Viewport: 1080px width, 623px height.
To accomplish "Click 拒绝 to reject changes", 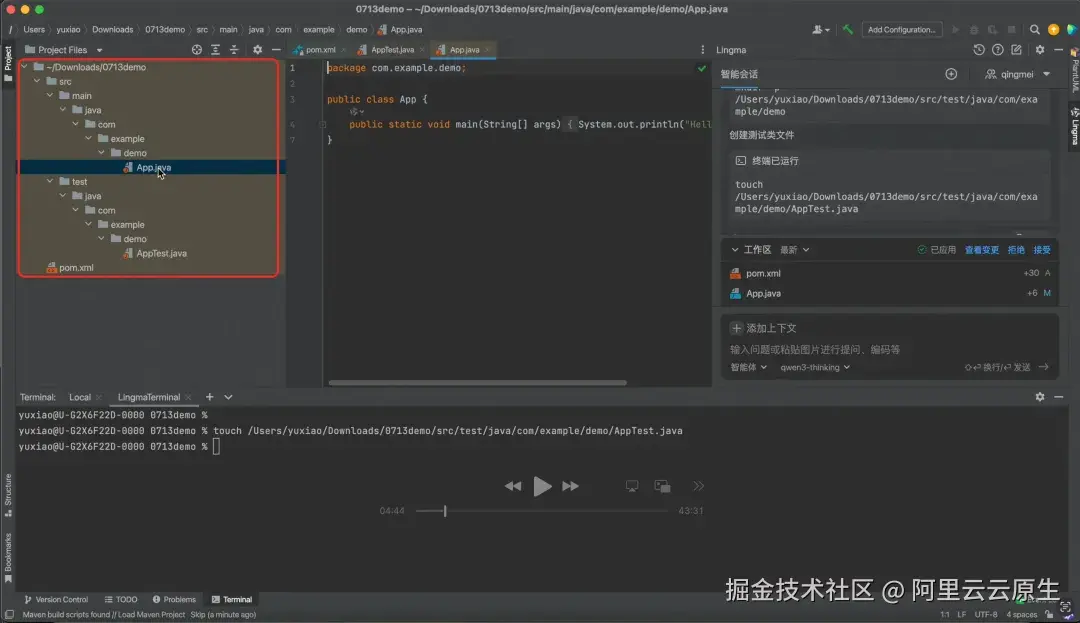I will coord(1016,250).
